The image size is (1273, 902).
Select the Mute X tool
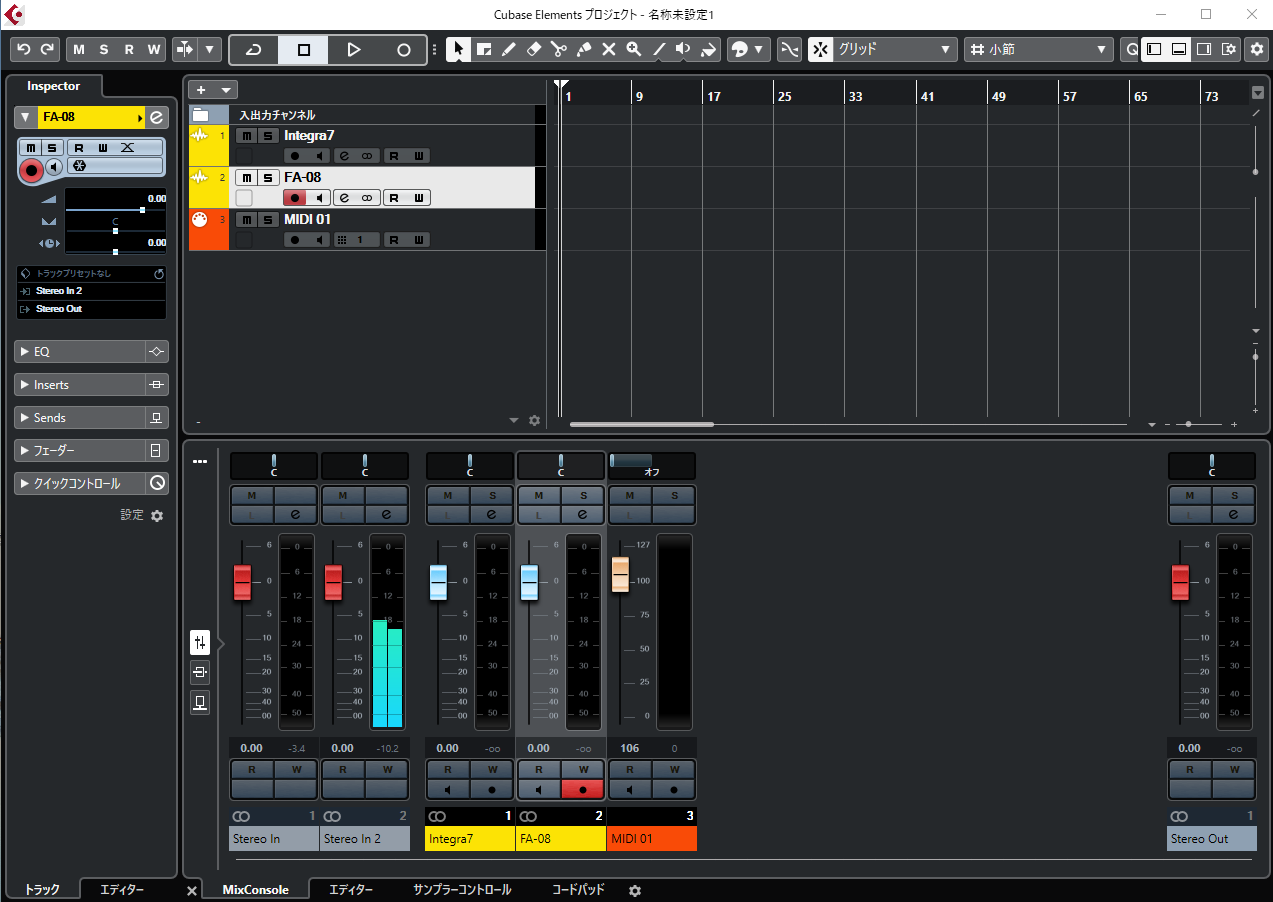point(609,49)
